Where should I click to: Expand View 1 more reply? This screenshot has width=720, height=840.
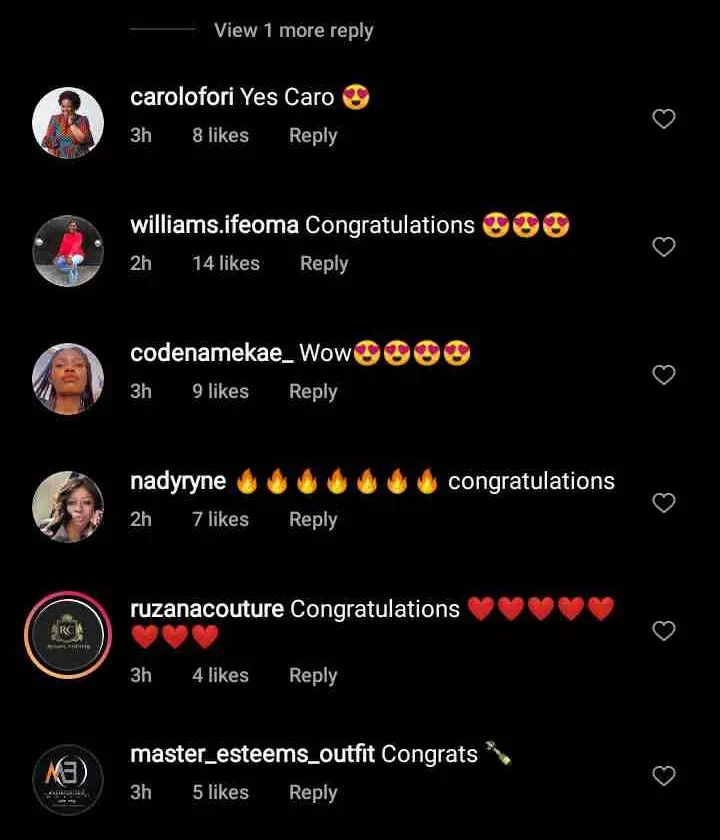[x=294, y=31]
